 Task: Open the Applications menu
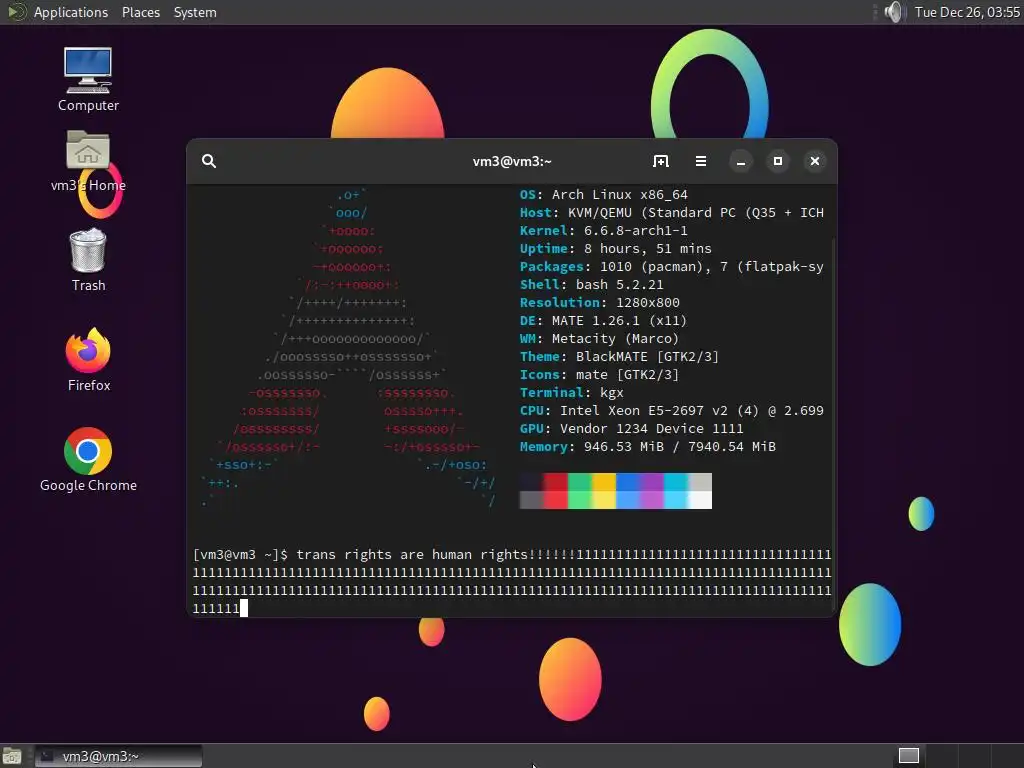click(x=71, y=12)
